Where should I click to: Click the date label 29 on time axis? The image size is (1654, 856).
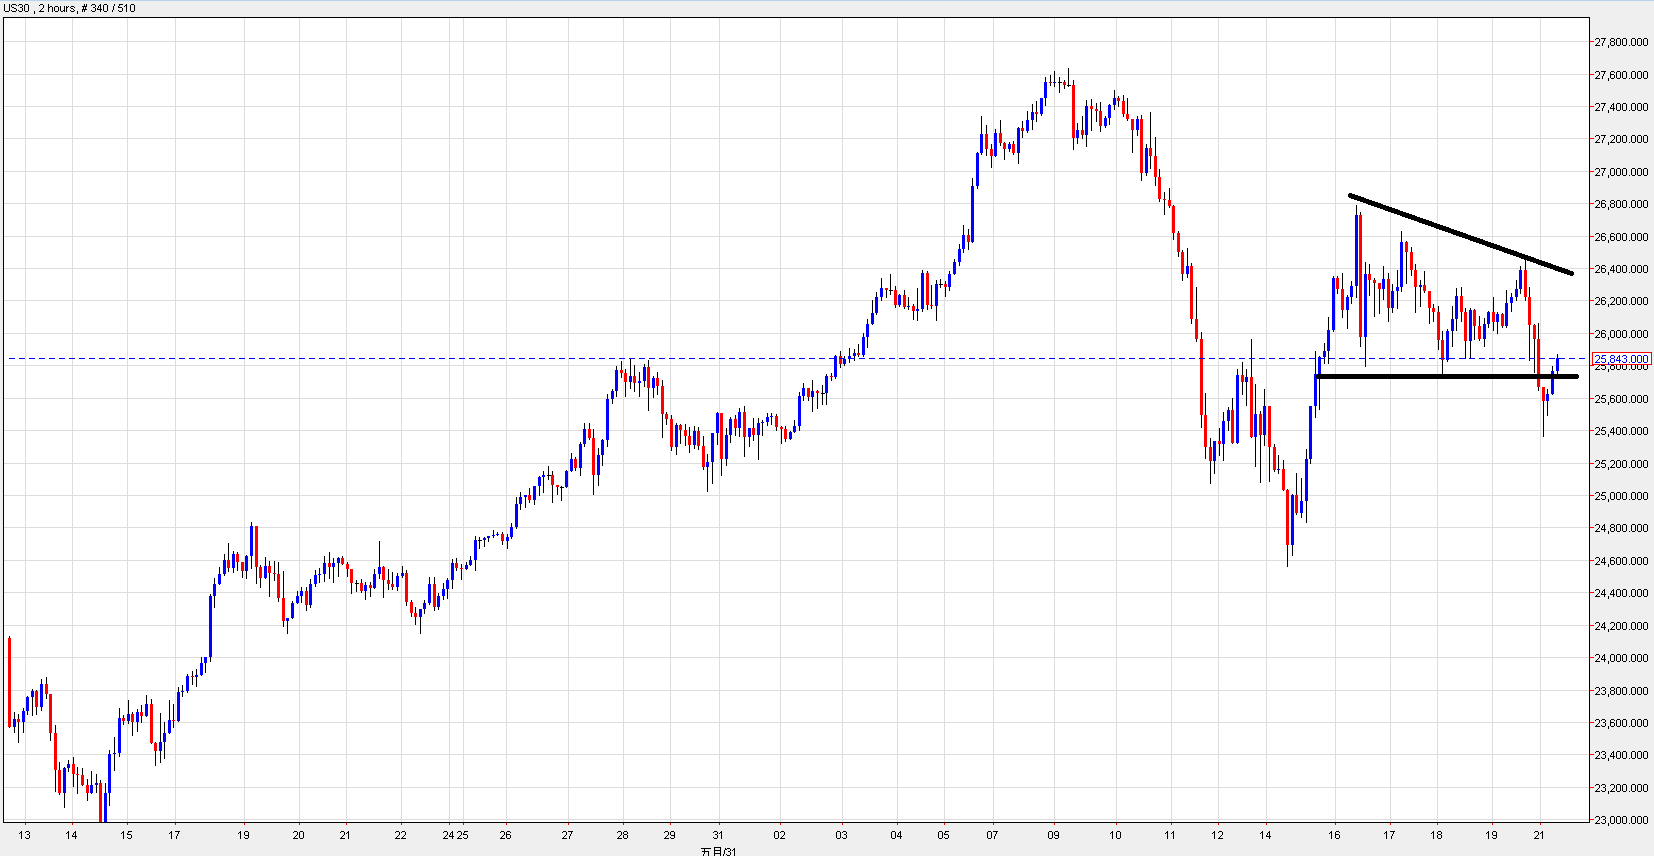pyautogui.click(x=669, y=835)
